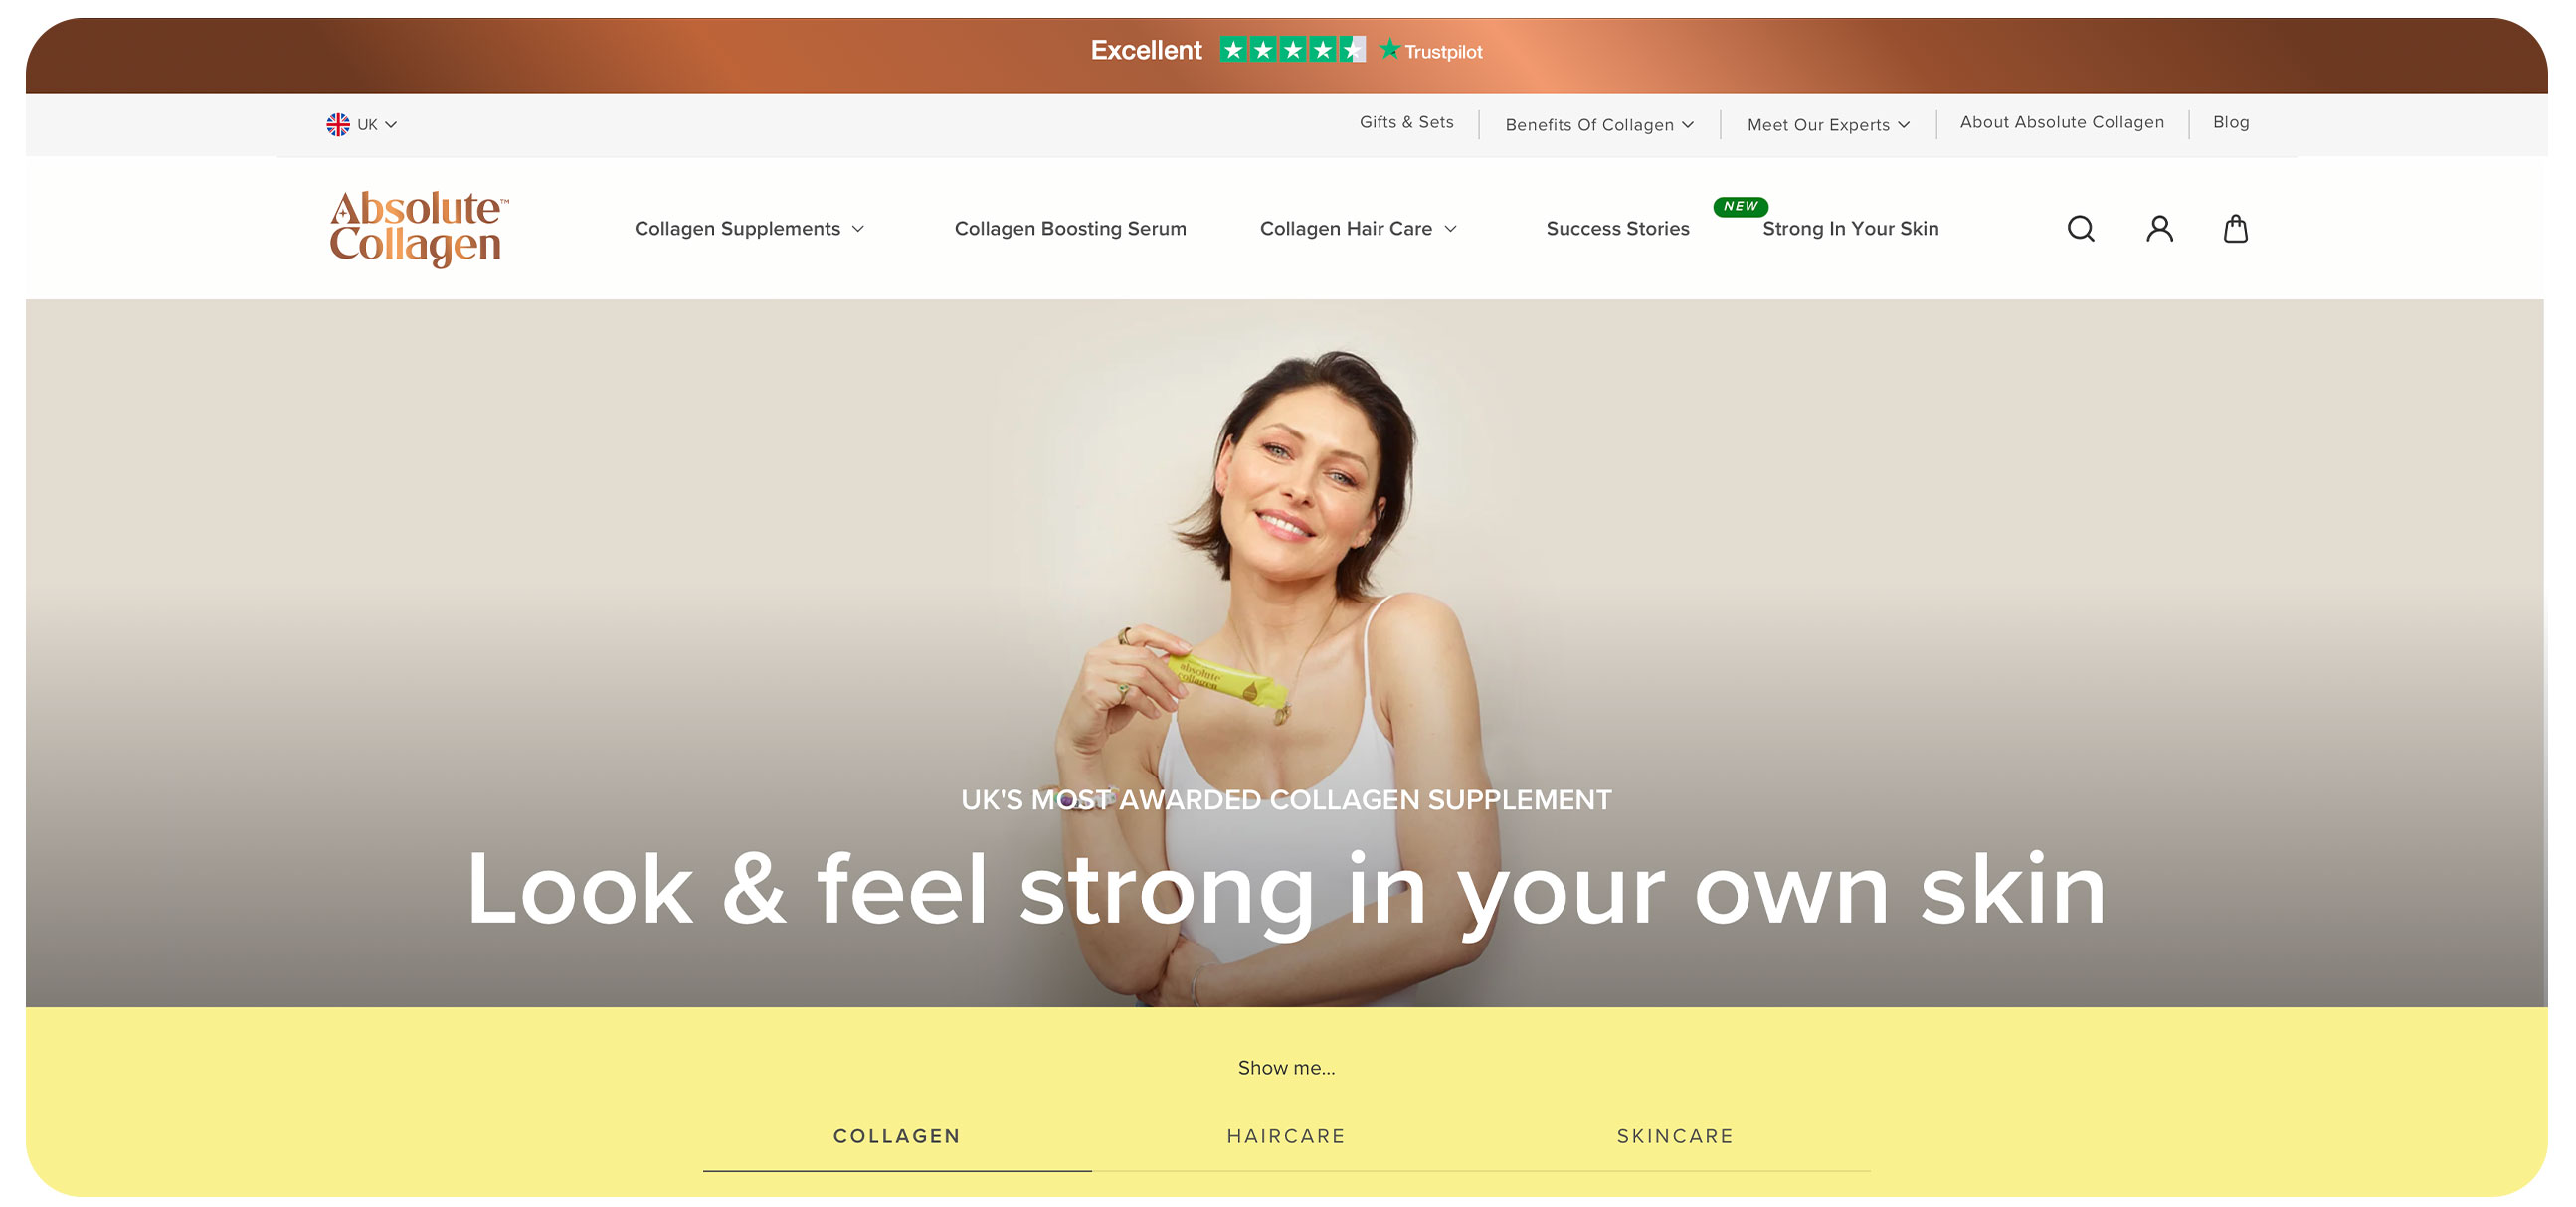Open the search magnifier icon
Image resolution: width=2576 pixels, height=1207 pixels.
point(2080,229)
